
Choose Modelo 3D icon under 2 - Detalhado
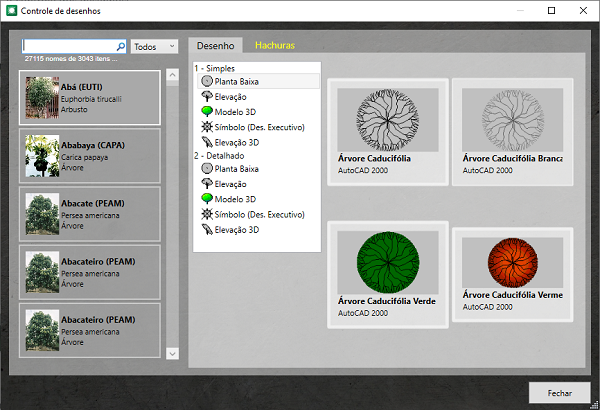tap(207, 199)
